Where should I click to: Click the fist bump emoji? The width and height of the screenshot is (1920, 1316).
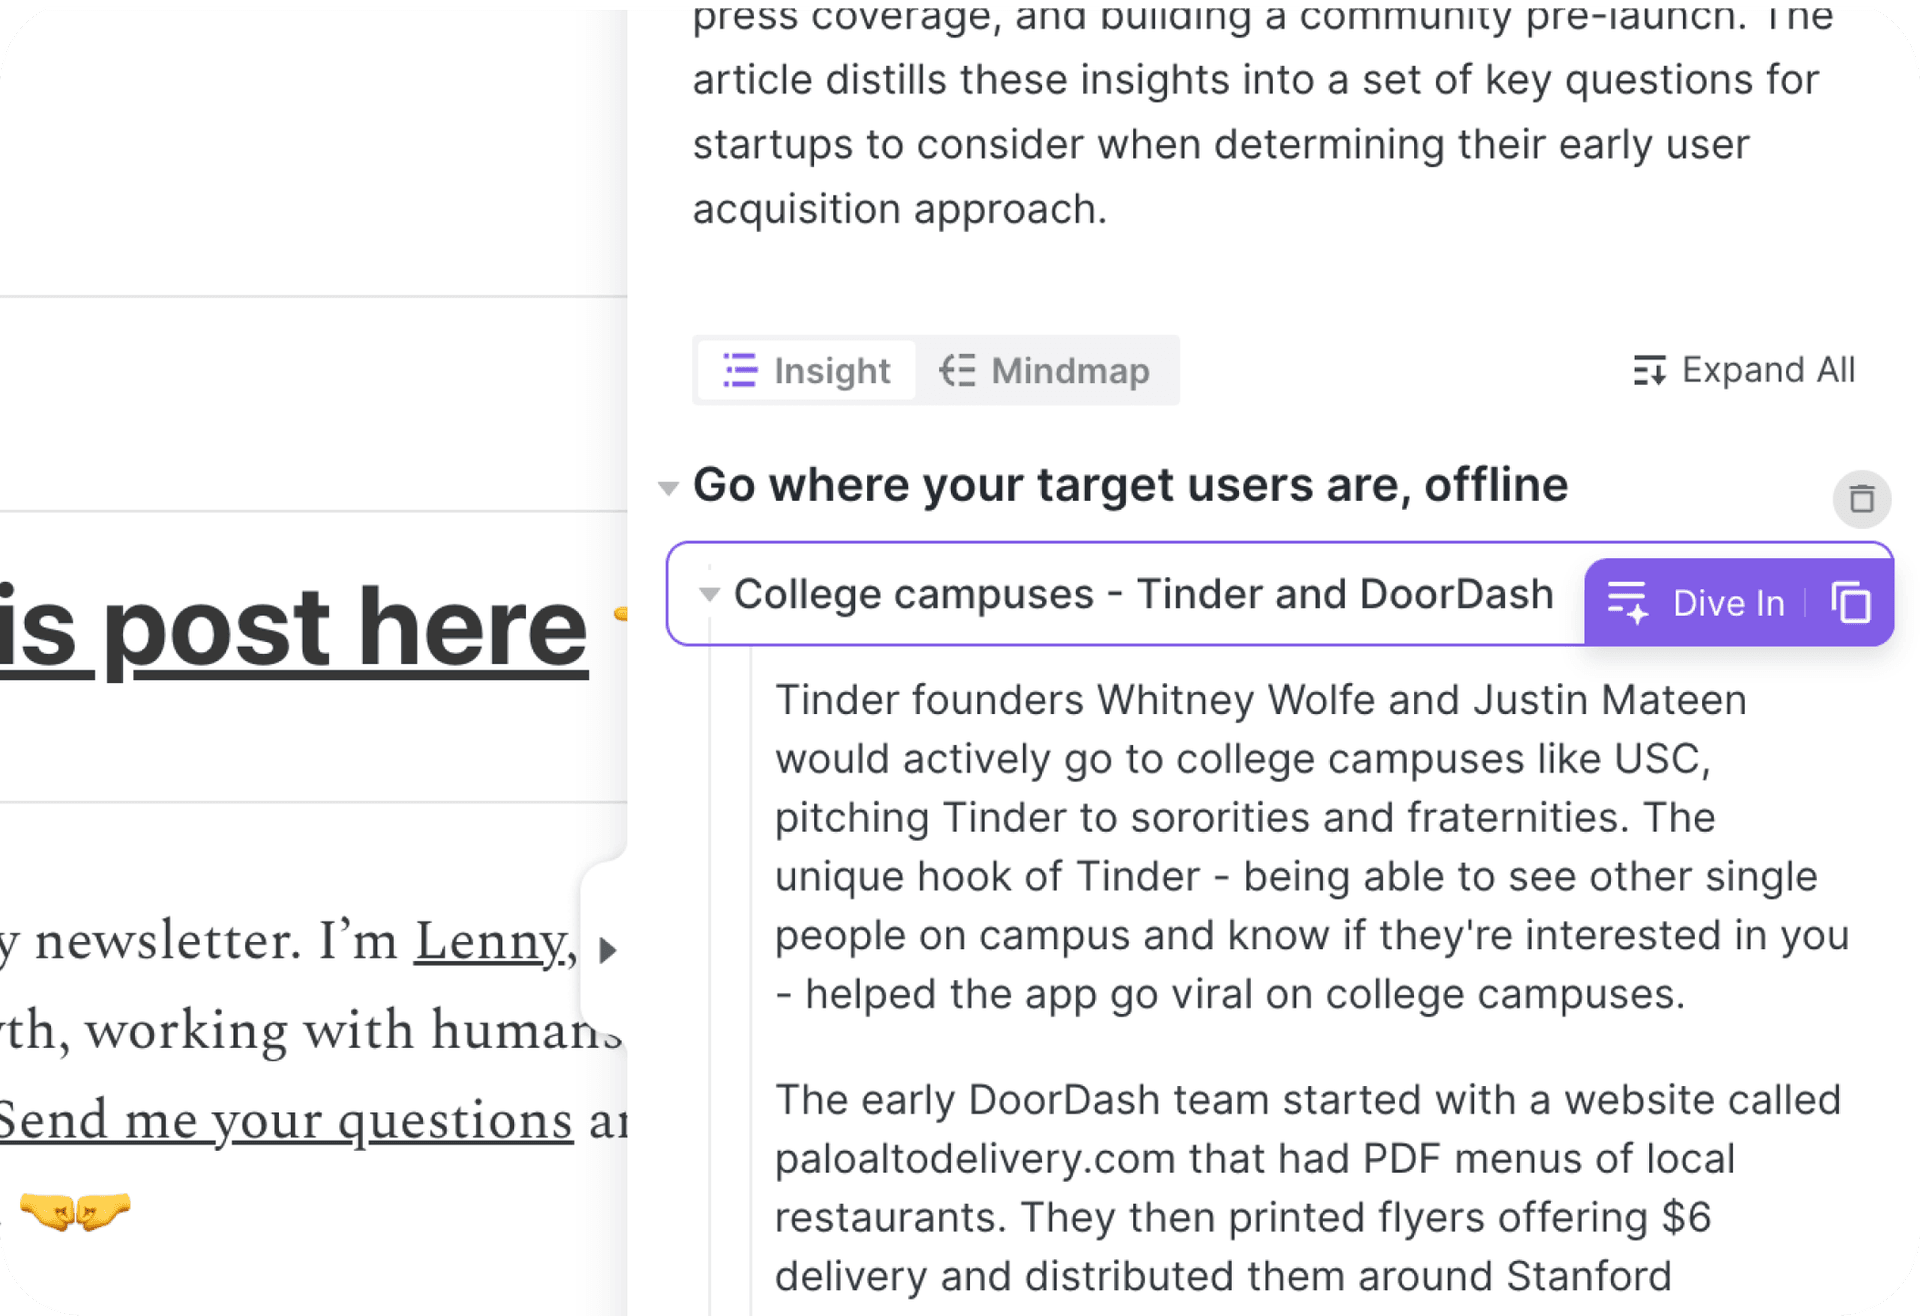click(75, 1211)
